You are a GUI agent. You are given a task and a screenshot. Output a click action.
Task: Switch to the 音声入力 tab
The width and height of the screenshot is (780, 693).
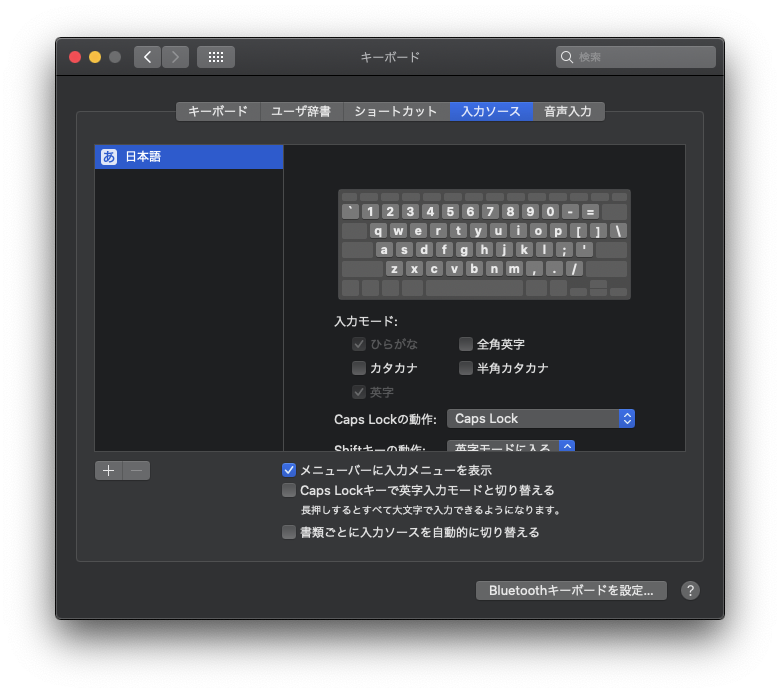point(568,111)
